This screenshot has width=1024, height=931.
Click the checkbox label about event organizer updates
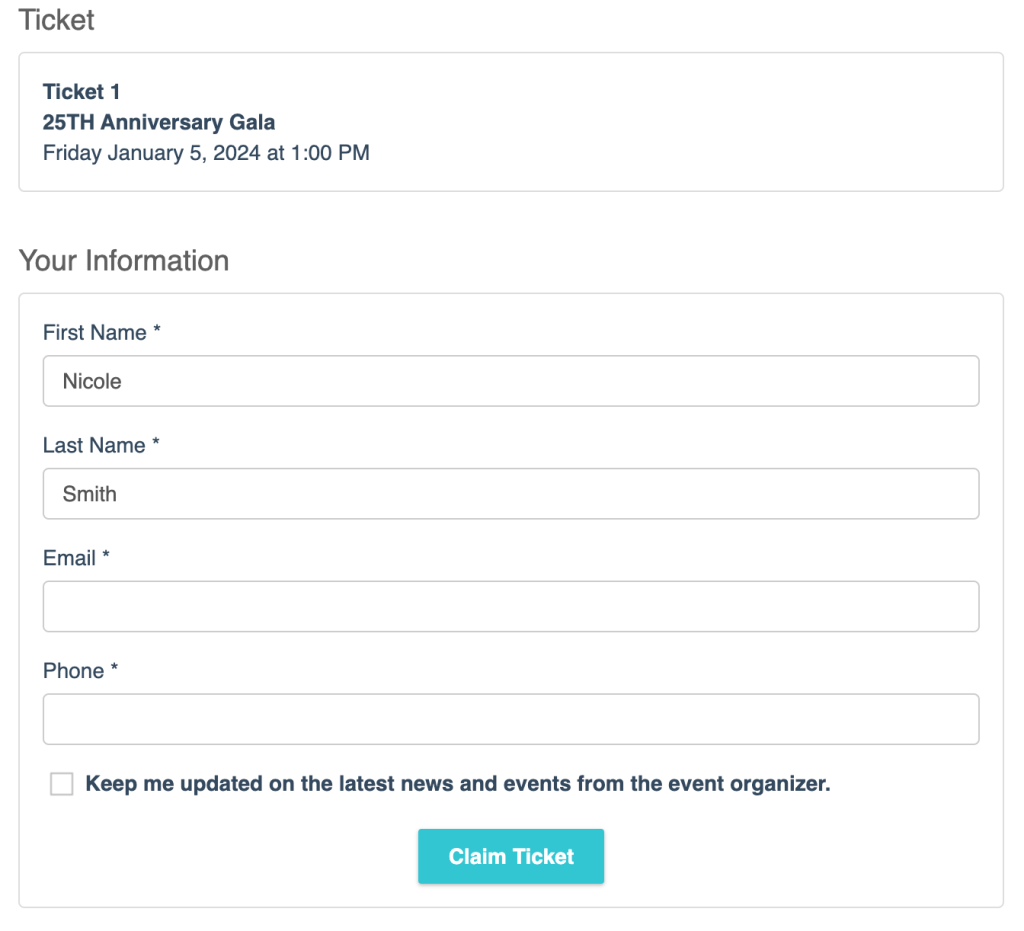(458, 784)
